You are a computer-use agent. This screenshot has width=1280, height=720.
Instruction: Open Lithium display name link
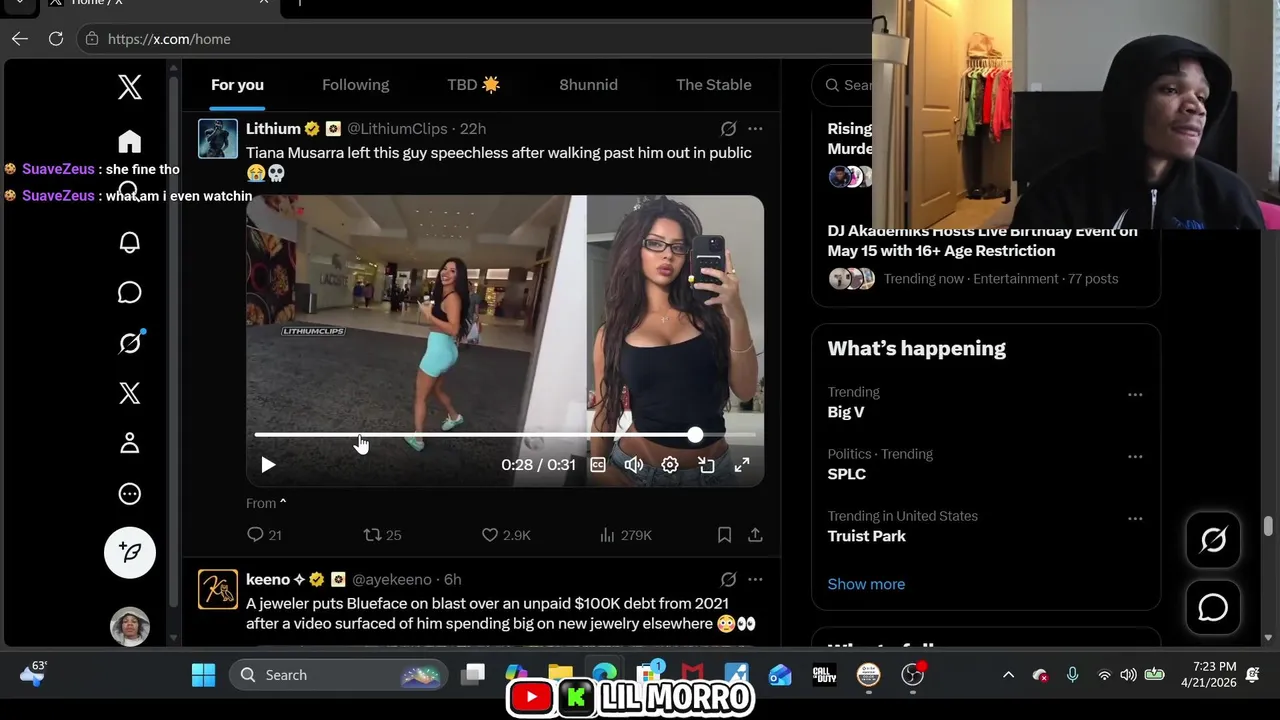(x=273, y=129)
